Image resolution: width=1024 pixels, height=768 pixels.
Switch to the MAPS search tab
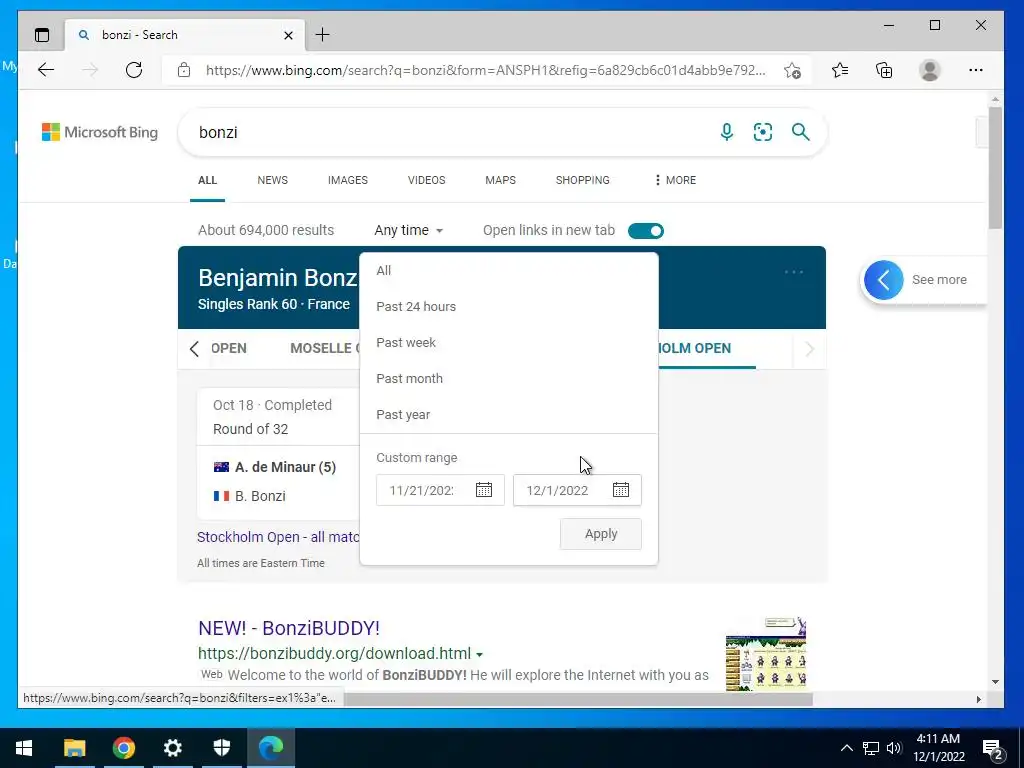pos(500,180)
